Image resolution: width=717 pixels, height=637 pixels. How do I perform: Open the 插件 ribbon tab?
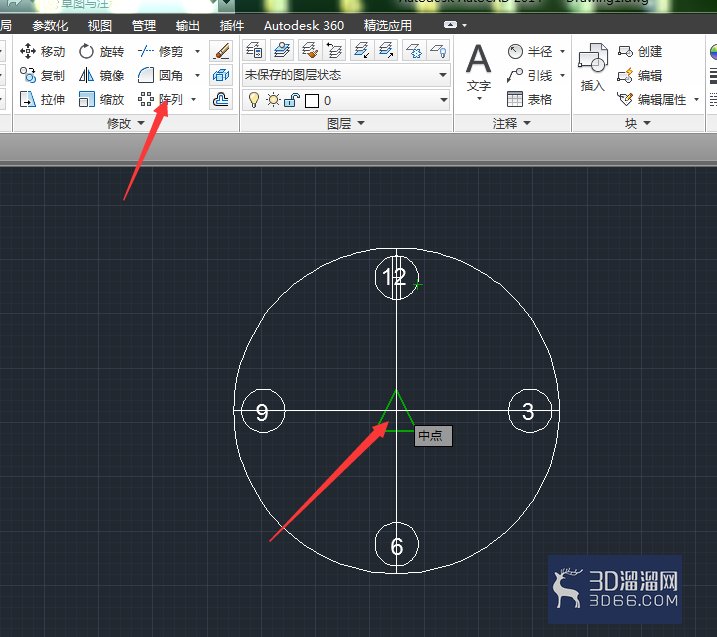(231, 25)
